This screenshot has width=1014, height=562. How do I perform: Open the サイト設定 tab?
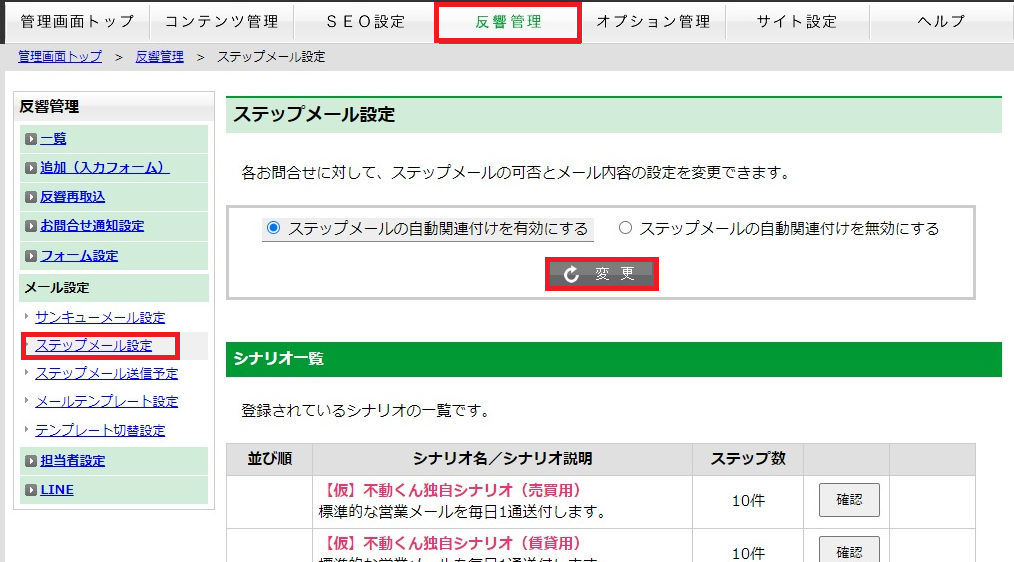click(x=797, y=21)
